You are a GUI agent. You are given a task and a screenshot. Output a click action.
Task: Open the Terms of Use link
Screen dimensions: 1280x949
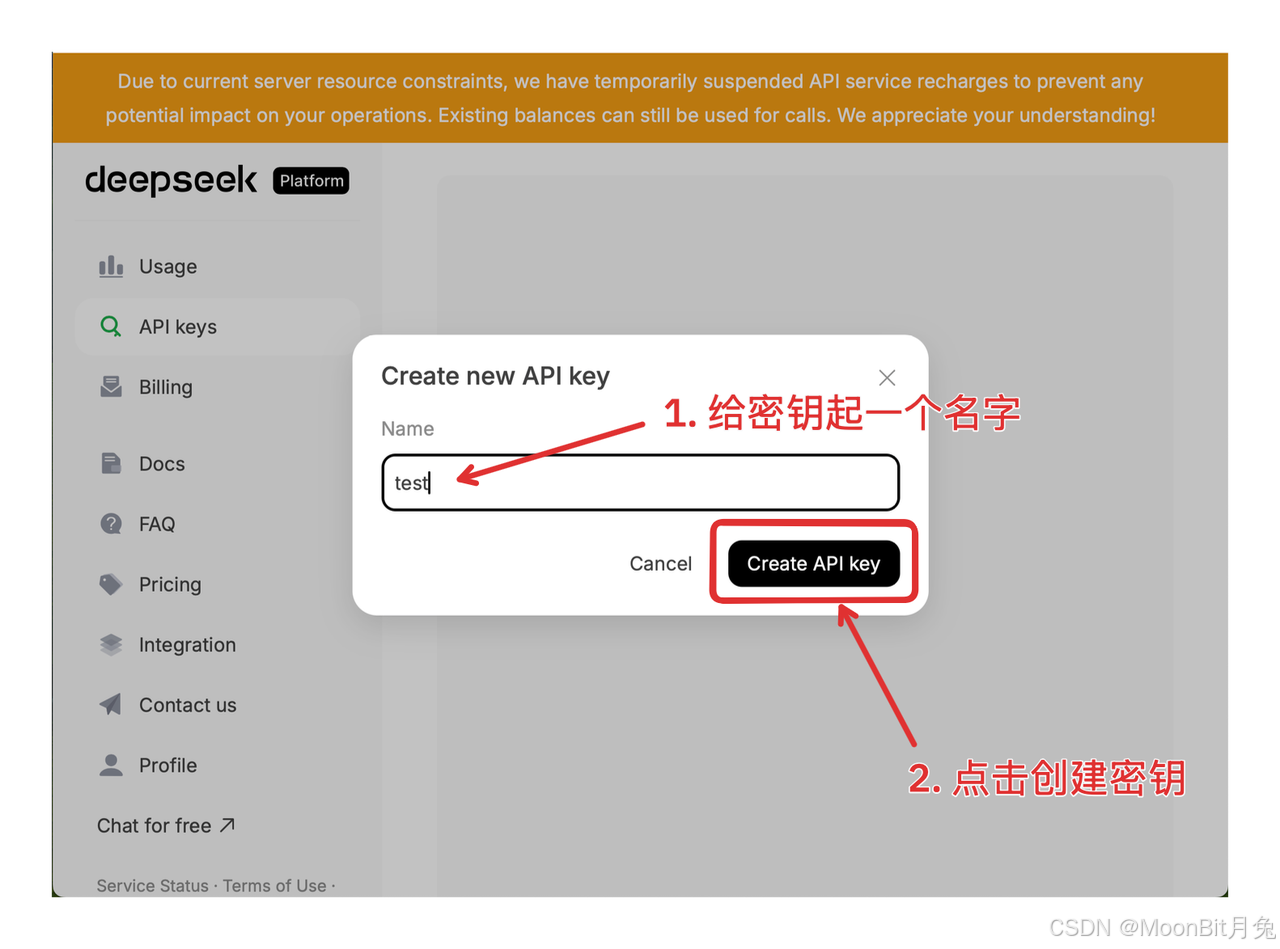pos(275,885)
